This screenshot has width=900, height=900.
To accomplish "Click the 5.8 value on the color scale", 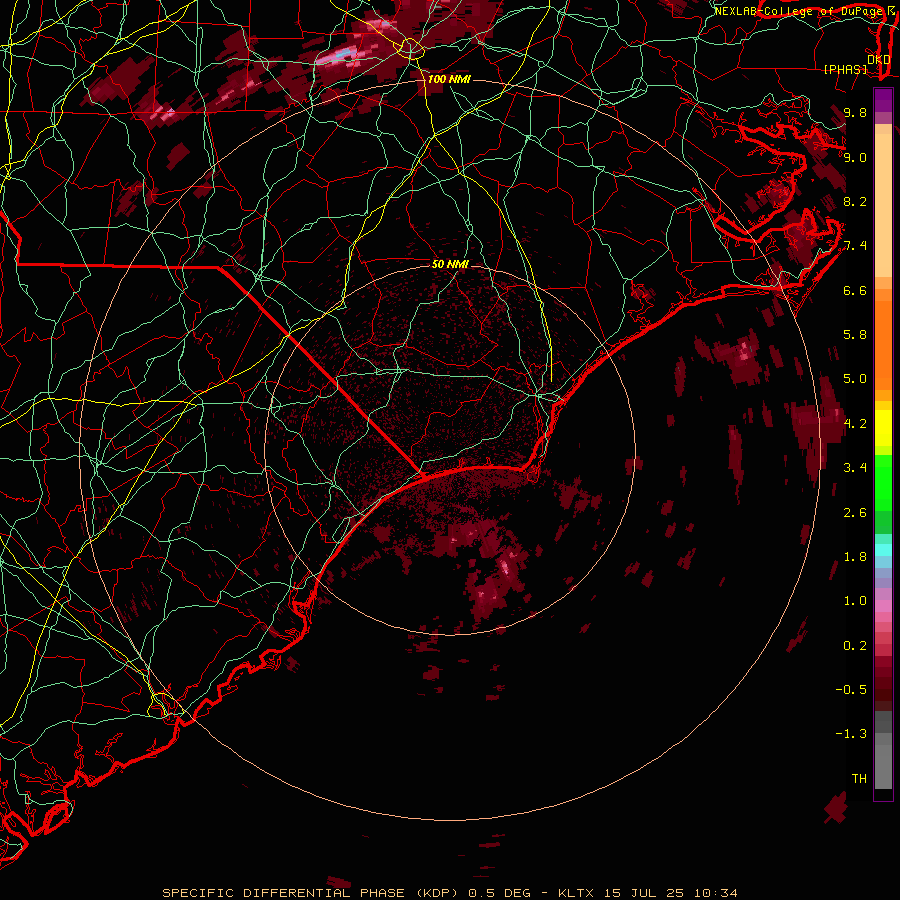I will (855, 335).
